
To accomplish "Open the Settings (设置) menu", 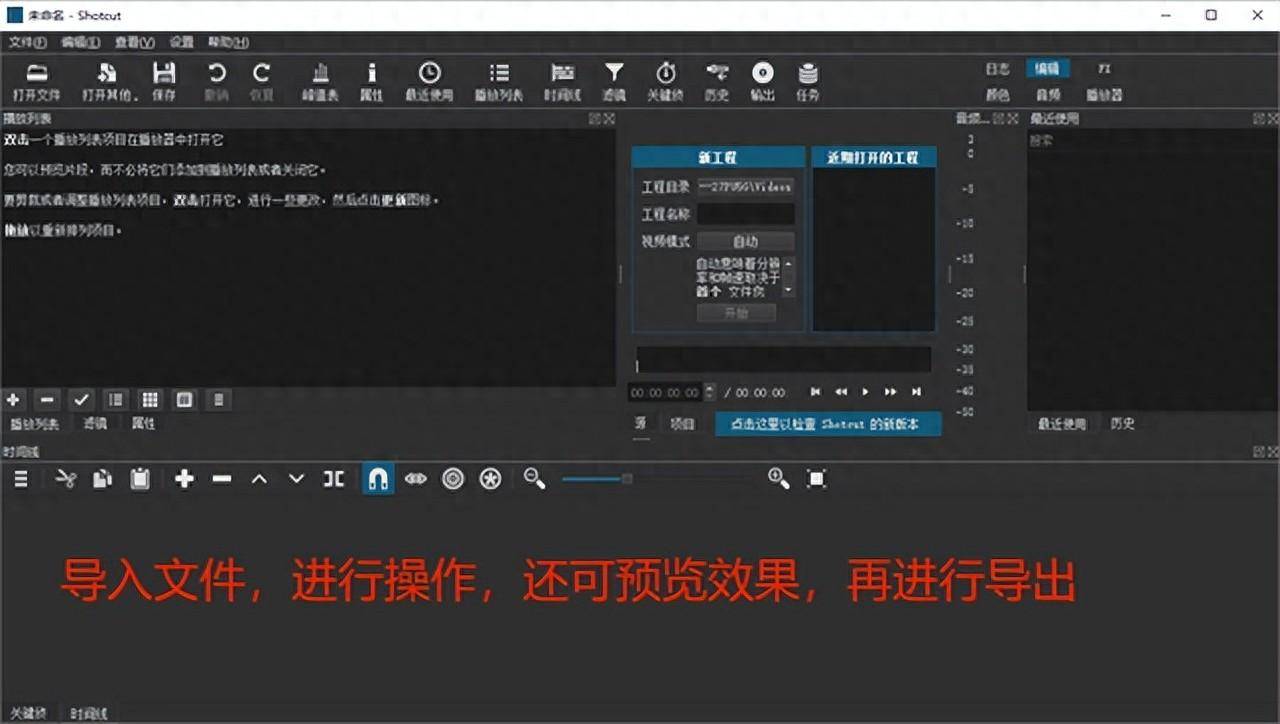I will (x=181, y=42).
